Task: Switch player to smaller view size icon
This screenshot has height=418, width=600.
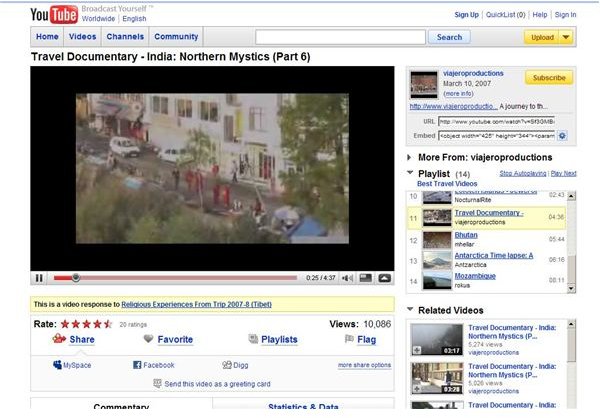Action: (x=366, y=278)
